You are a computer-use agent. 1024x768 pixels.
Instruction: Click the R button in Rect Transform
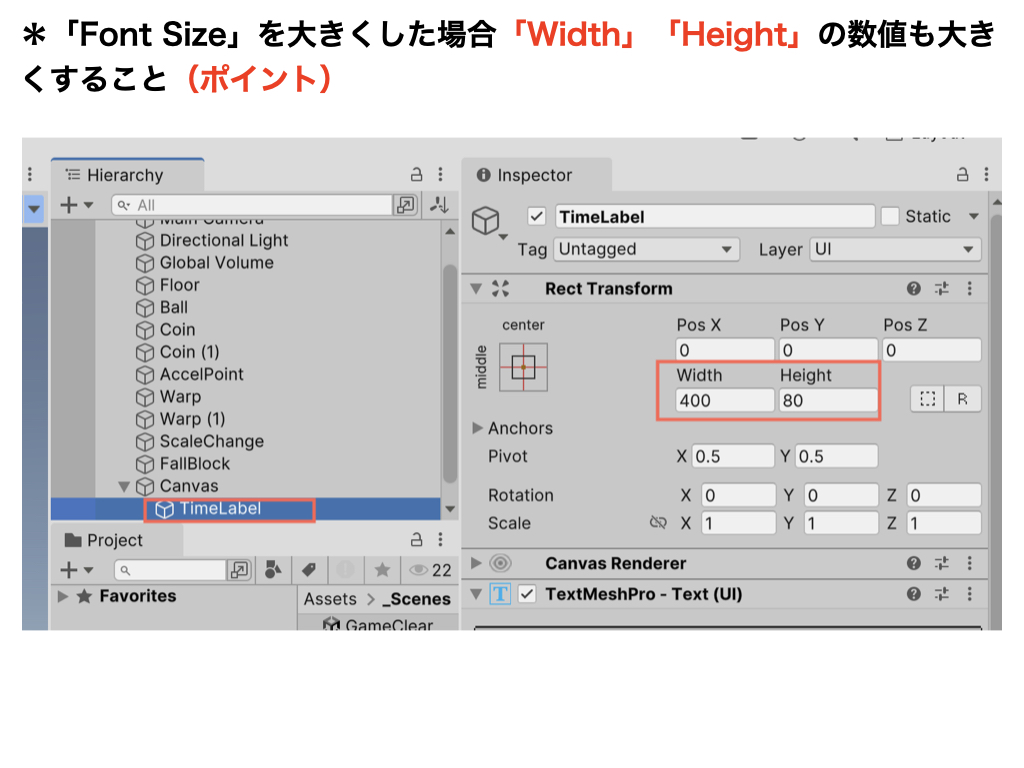(963, 397)
